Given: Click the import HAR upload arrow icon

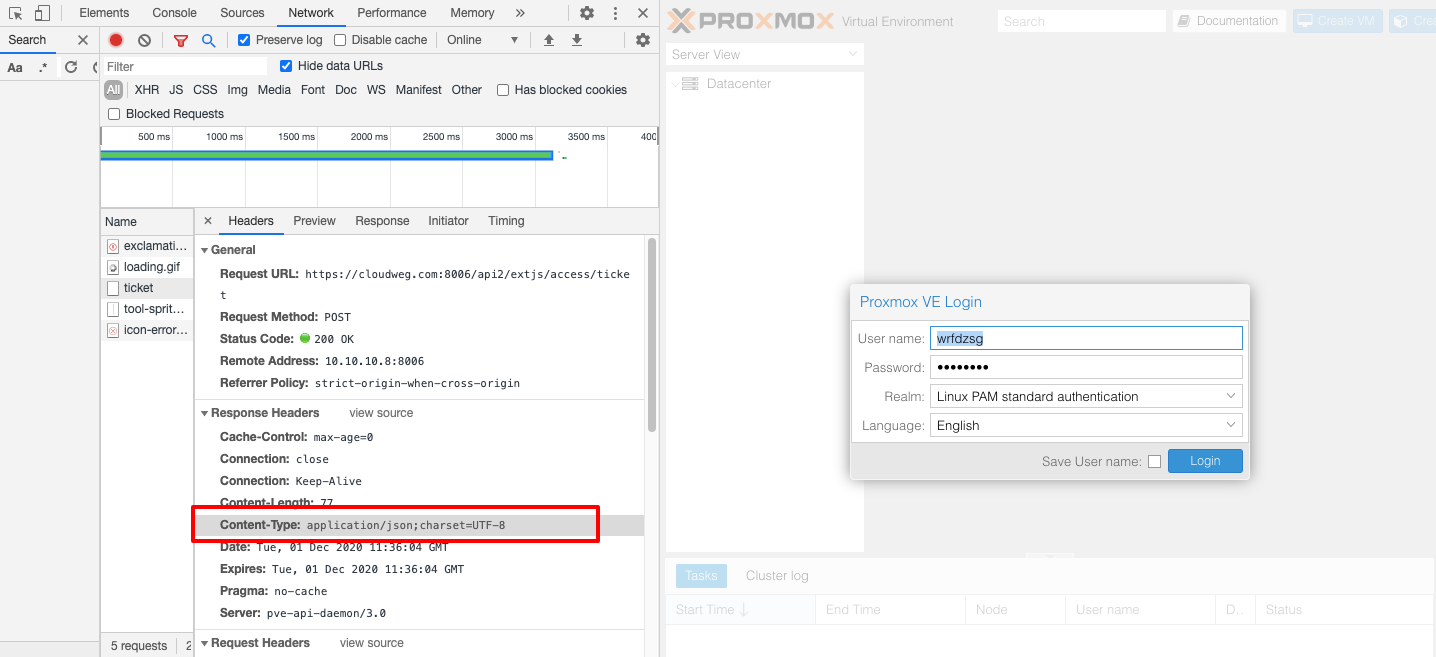Looking at the screenshot, I should point(548,40).
